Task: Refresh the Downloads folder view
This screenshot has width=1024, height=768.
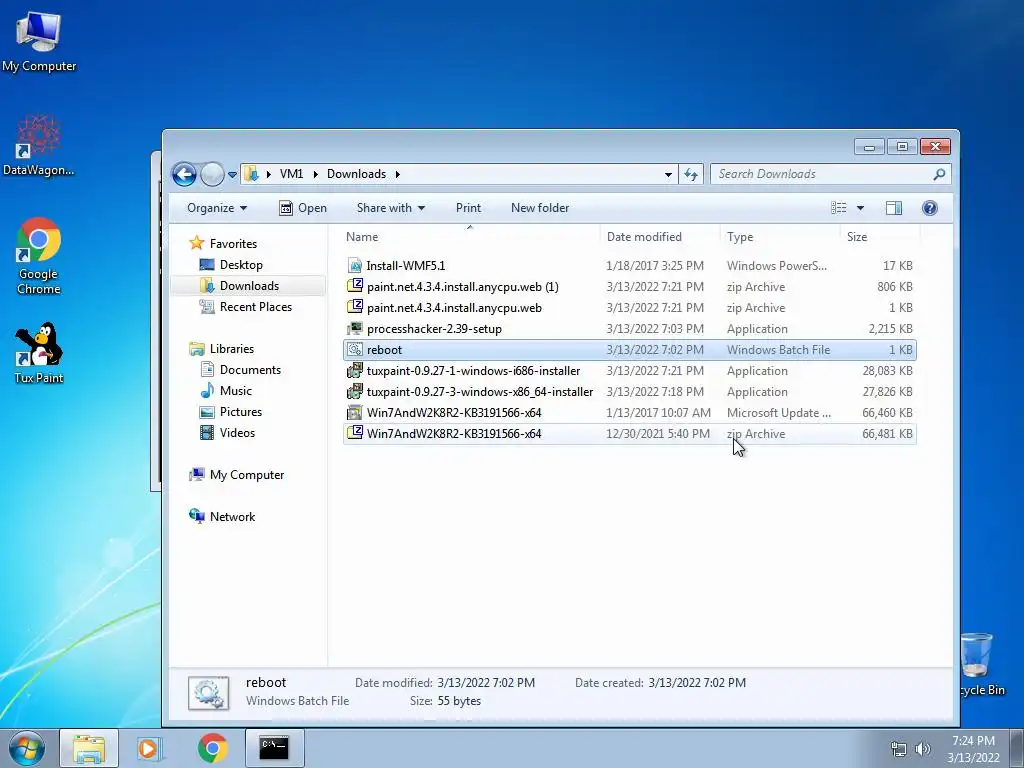Action: (x=691, y=174)
